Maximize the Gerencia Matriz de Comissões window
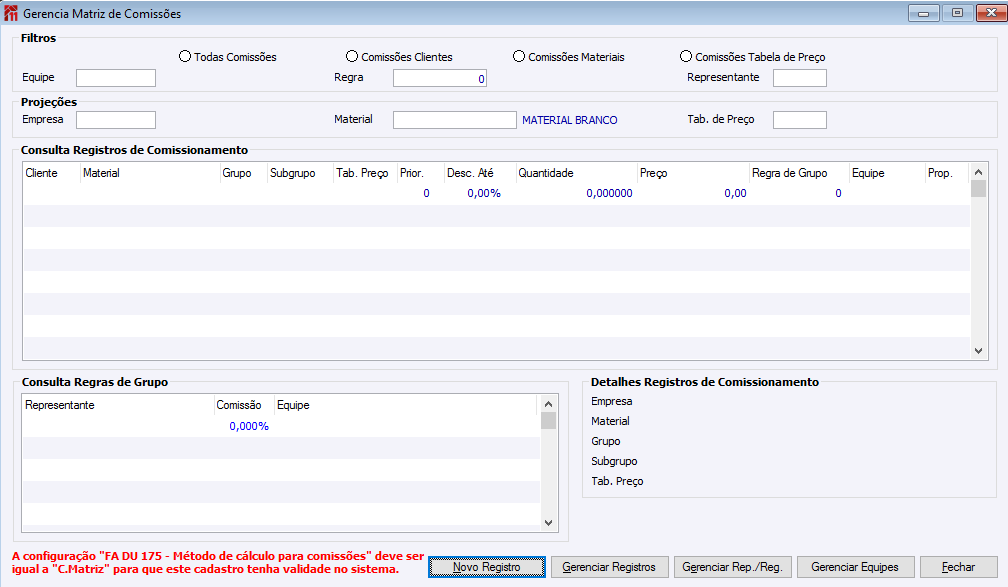The height and width of the screenshot is (587, 1008). pyautogui.click(x=957, y=13)
